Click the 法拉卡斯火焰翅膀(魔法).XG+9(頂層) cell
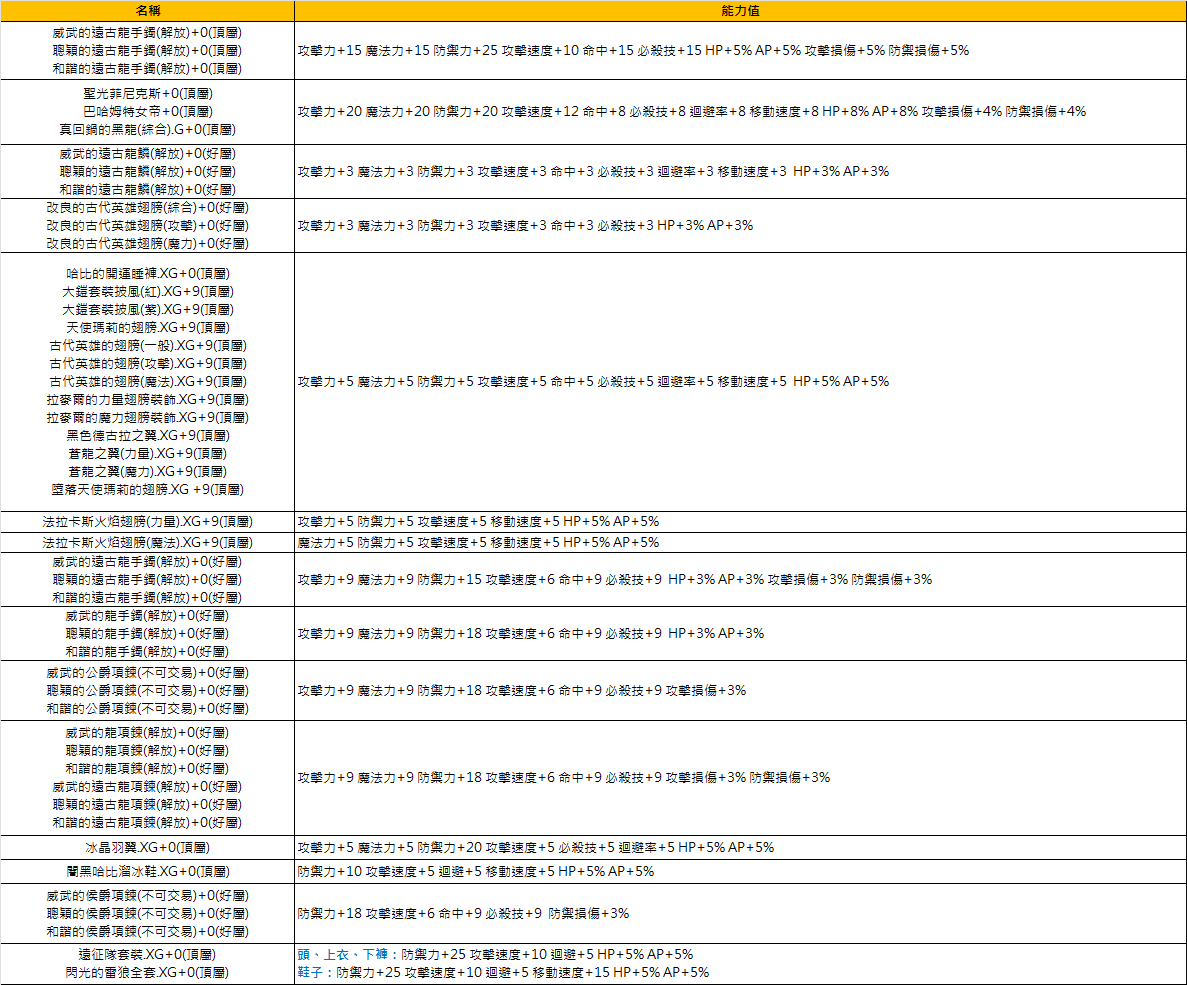This screenshot has width=1187, height=985. click(x=147, y=542)
